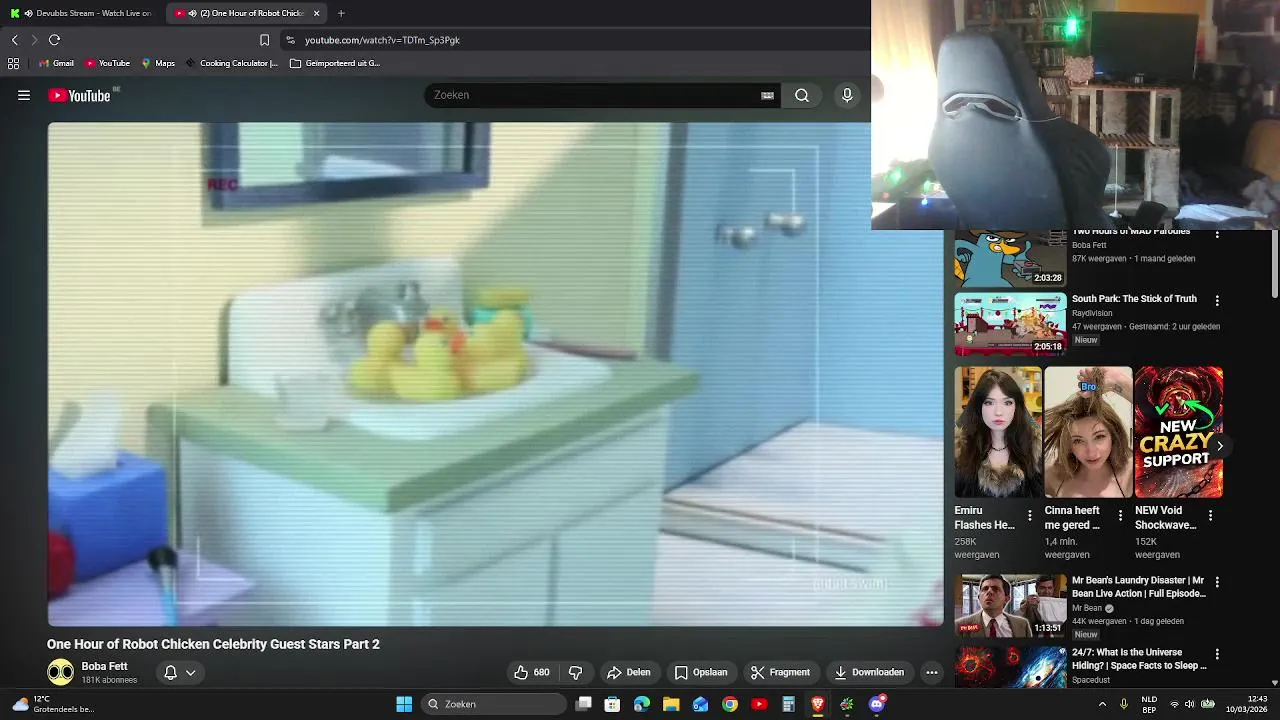The height and width of the screenshot is (720, 1280).
Task: Open Google Chrome from the taskbar
Action: pos(730,704)
